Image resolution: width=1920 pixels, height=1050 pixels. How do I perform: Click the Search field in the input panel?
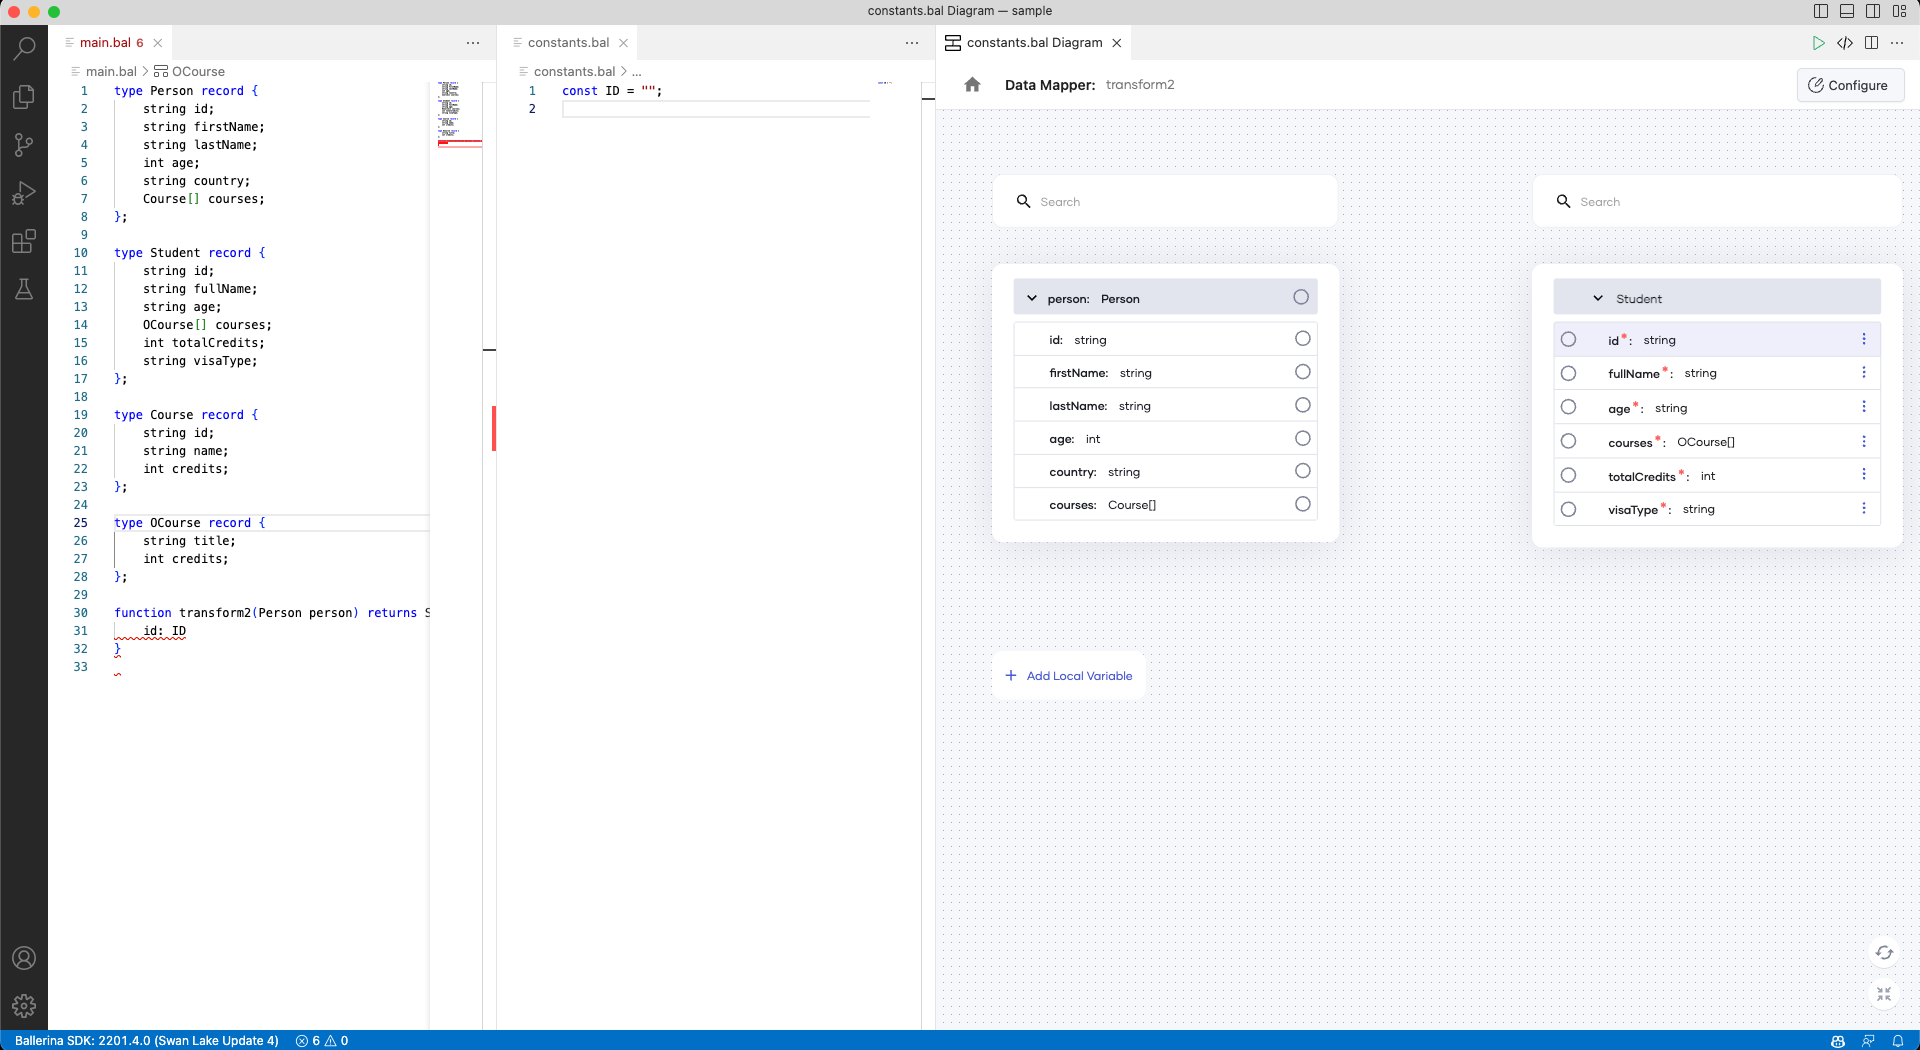[x=1164, y=201]
